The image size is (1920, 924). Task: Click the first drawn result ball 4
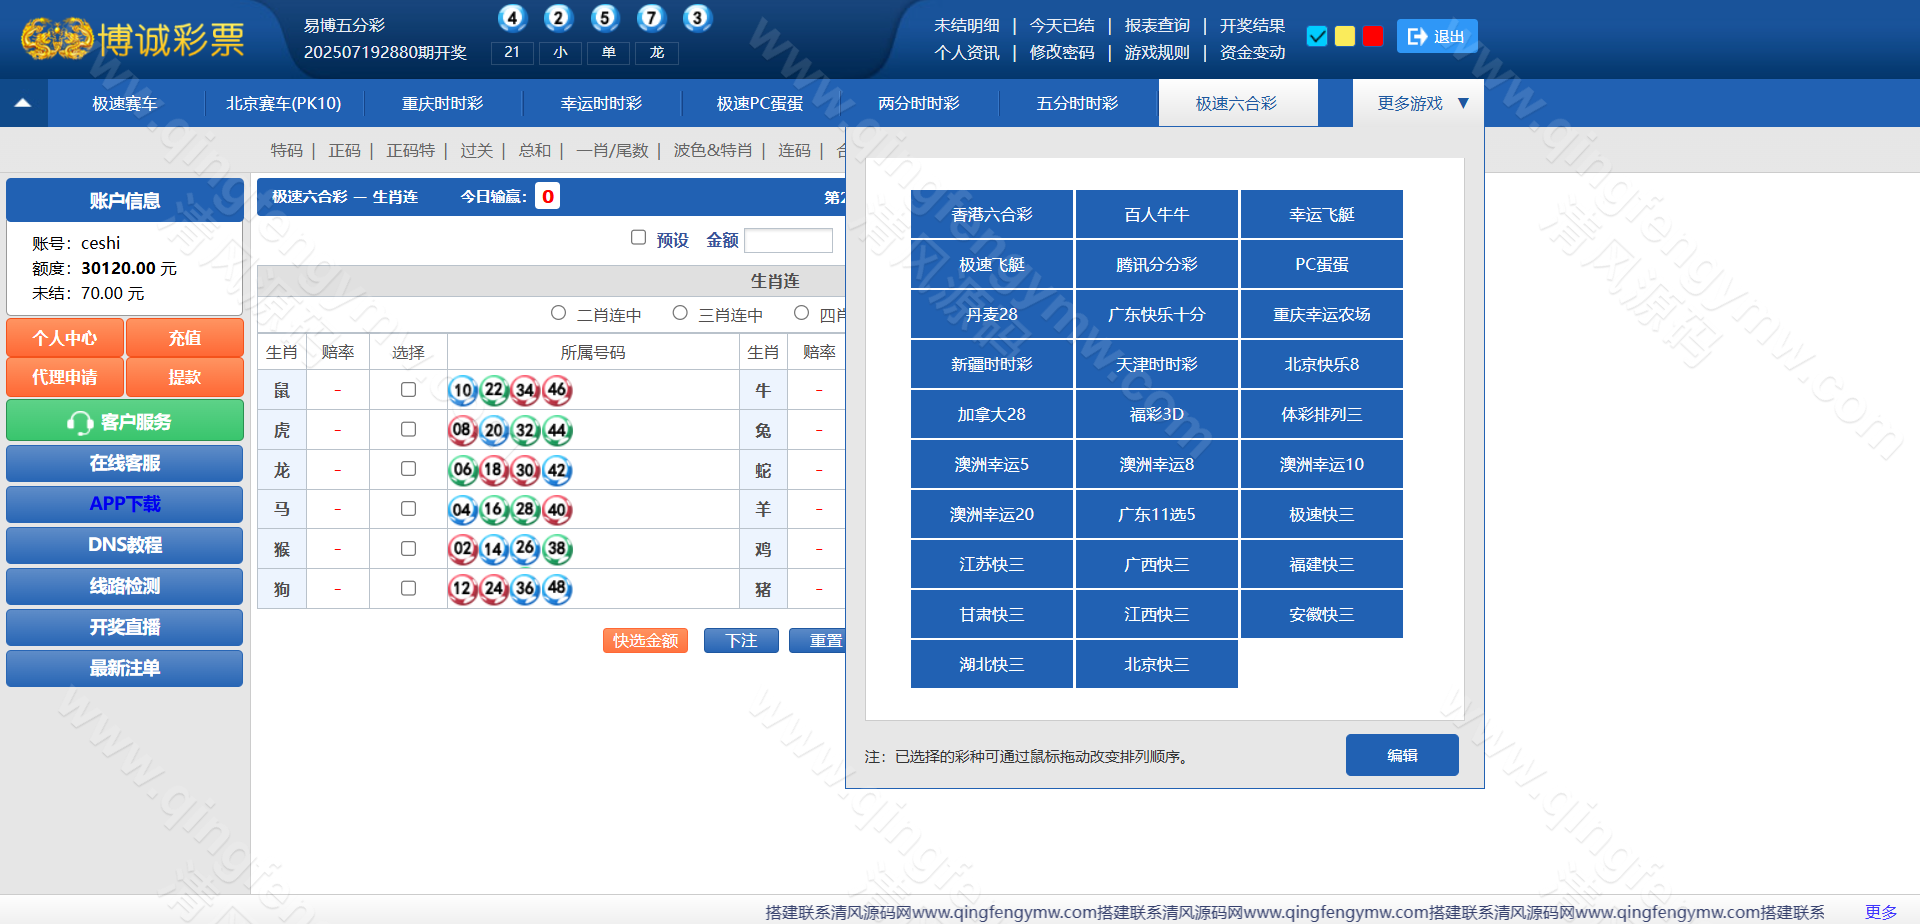(x=512, y=18)
